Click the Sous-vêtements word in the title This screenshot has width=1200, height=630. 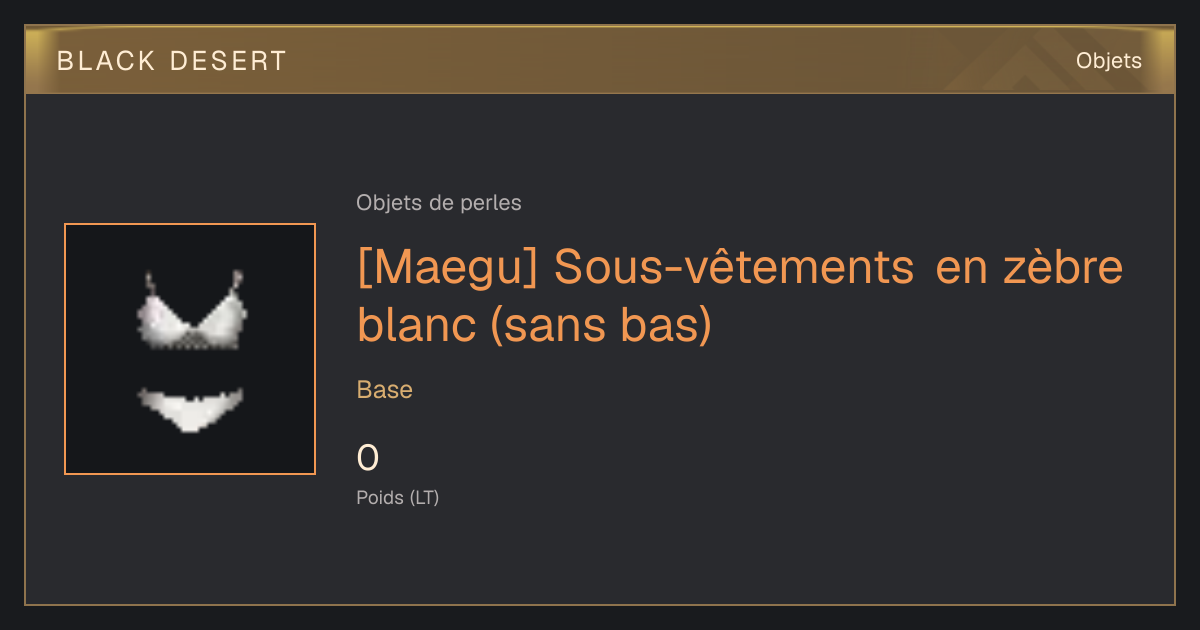[x=733, y=268]
